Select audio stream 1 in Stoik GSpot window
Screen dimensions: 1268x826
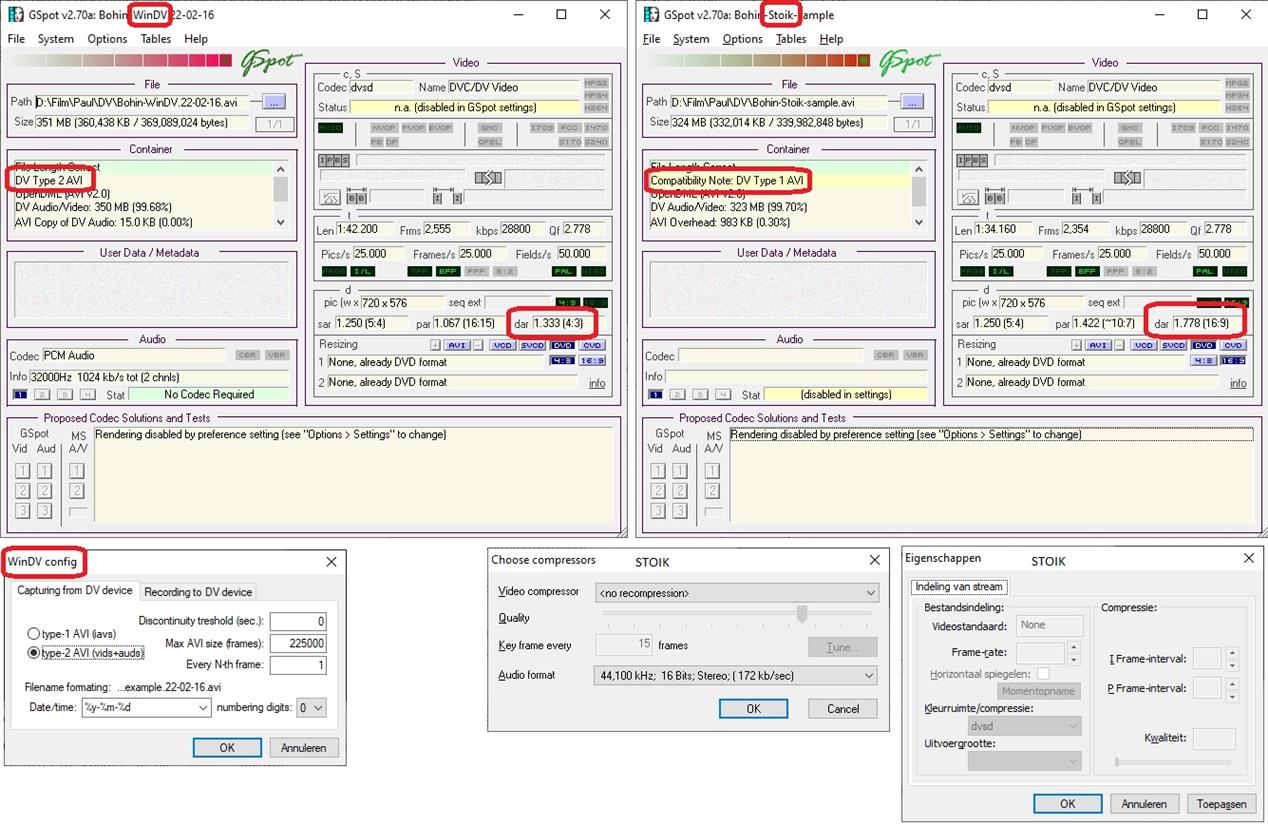[x=655, y=395]
